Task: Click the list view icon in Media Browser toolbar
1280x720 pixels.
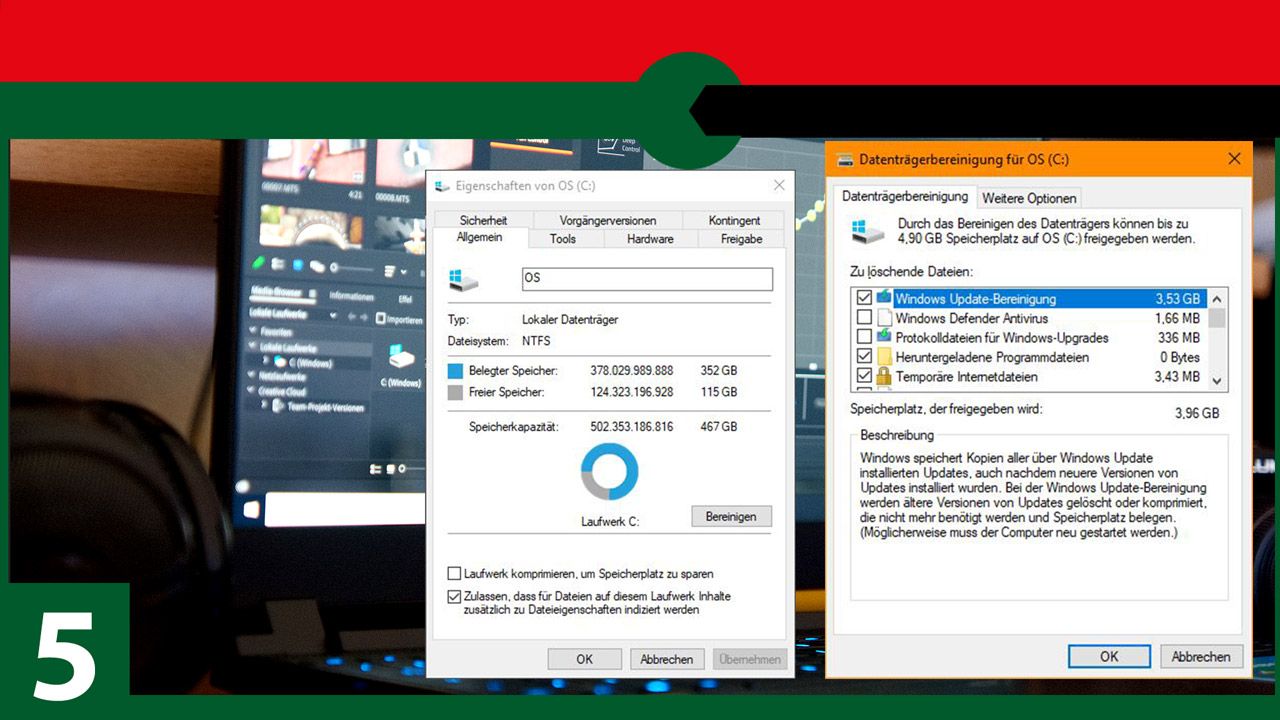Action: 390,271
